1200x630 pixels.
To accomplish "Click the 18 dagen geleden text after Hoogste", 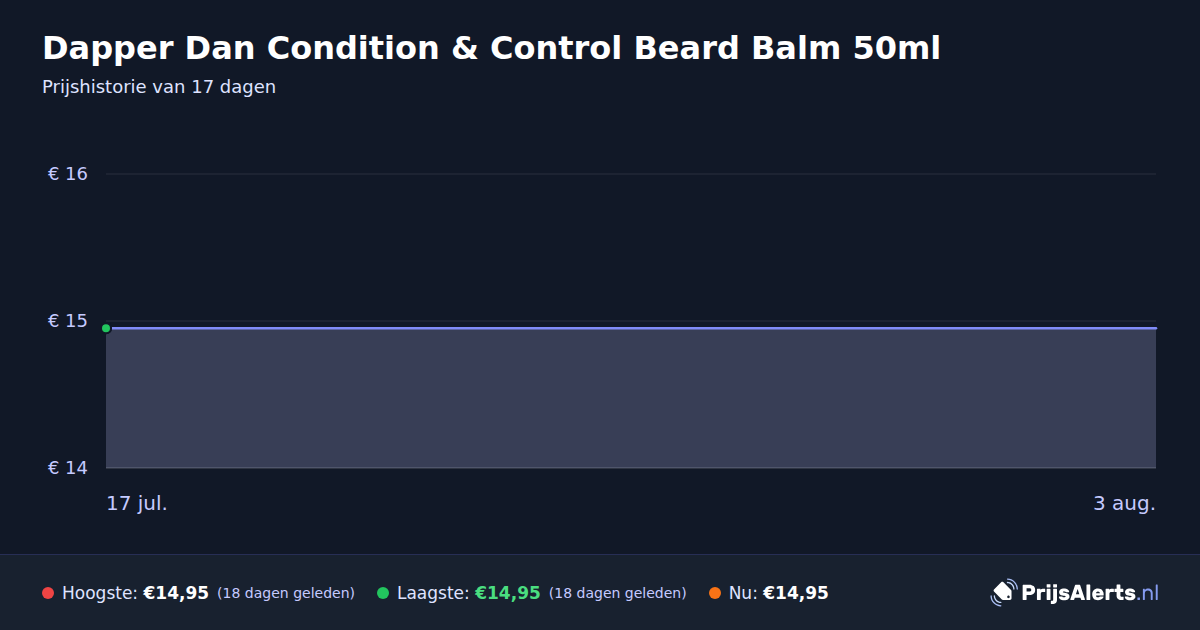I will coord(286,593).
